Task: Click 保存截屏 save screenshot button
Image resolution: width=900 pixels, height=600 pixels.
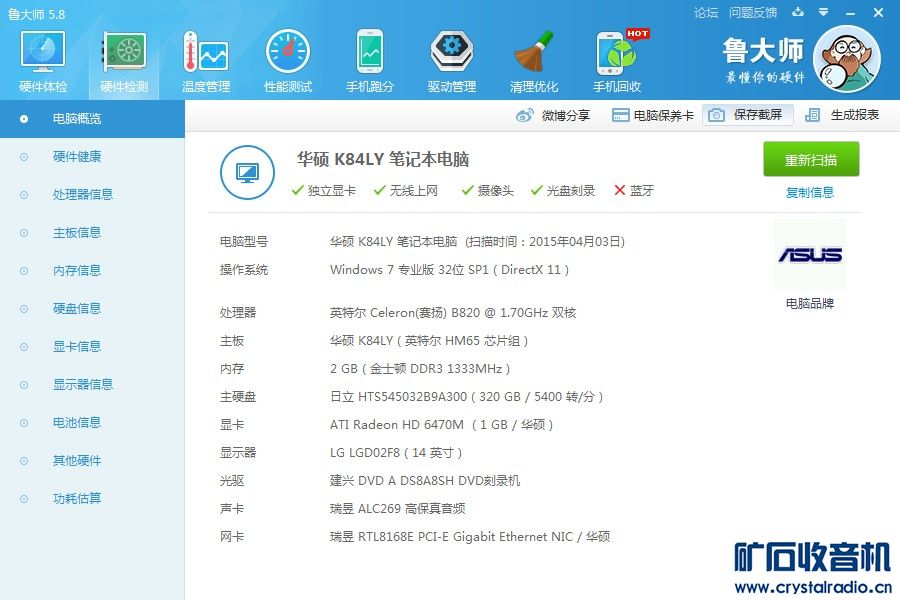Action: [x=747, y=115]
